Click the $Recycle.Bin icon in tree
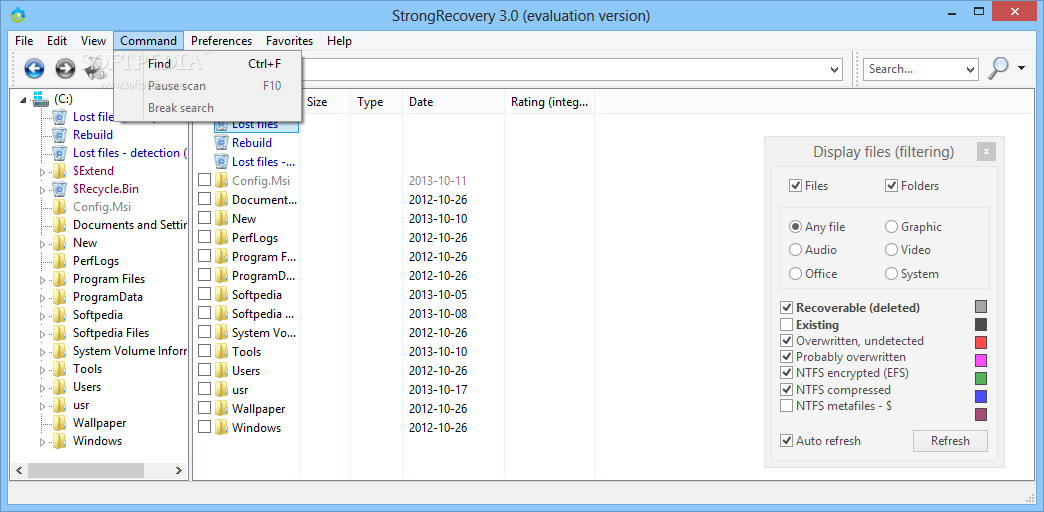Viewport: 1044px width, 512px height. 59,188
